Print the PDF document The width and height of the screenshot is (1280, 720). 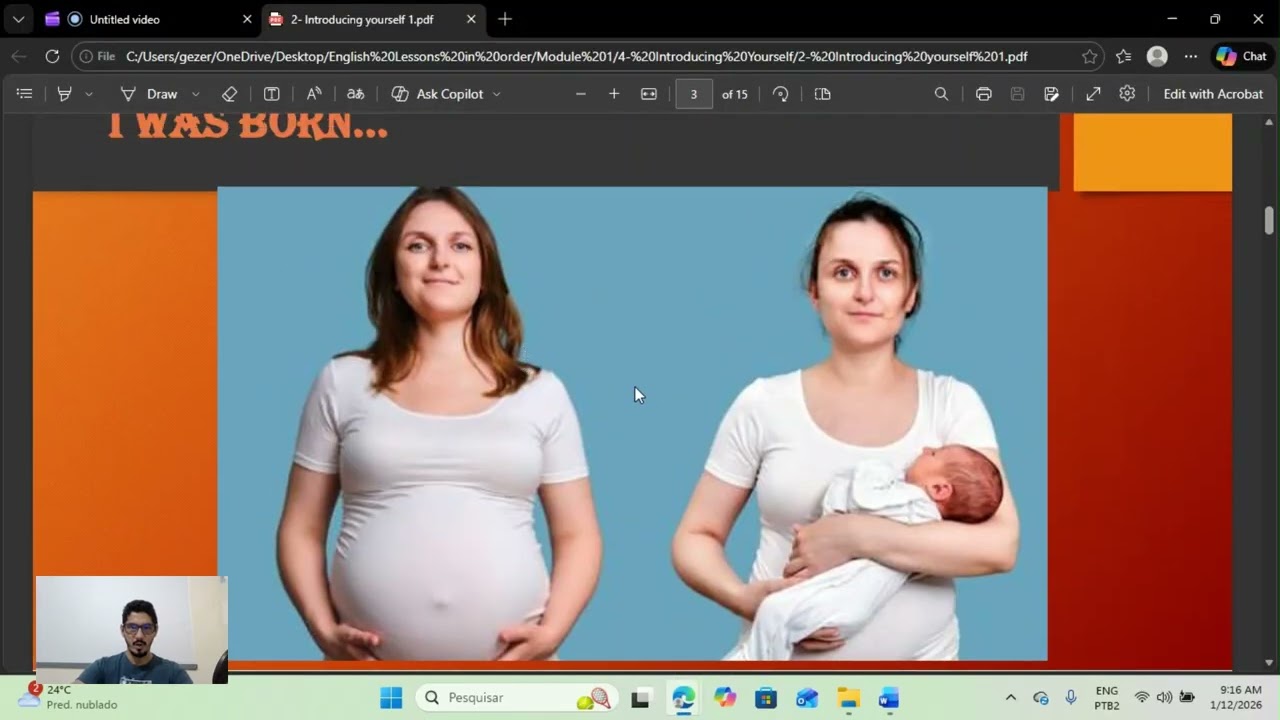coord(984,94)
